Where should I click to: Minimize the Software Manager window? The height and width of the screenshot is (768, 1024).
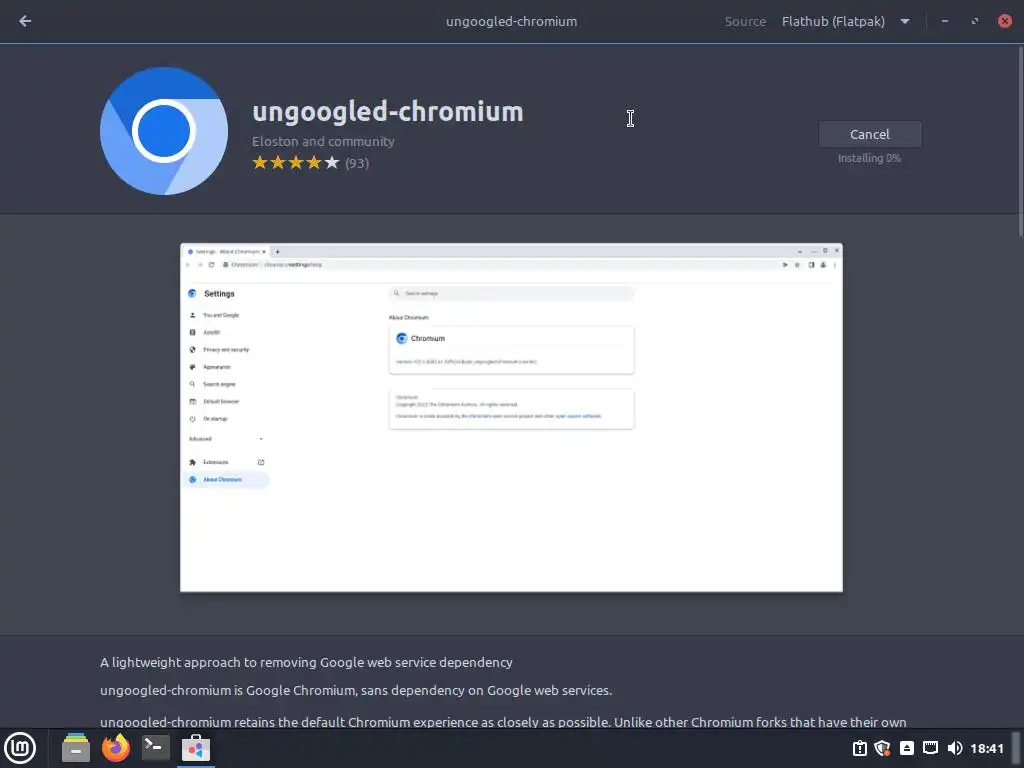click(x=944, y=21)
